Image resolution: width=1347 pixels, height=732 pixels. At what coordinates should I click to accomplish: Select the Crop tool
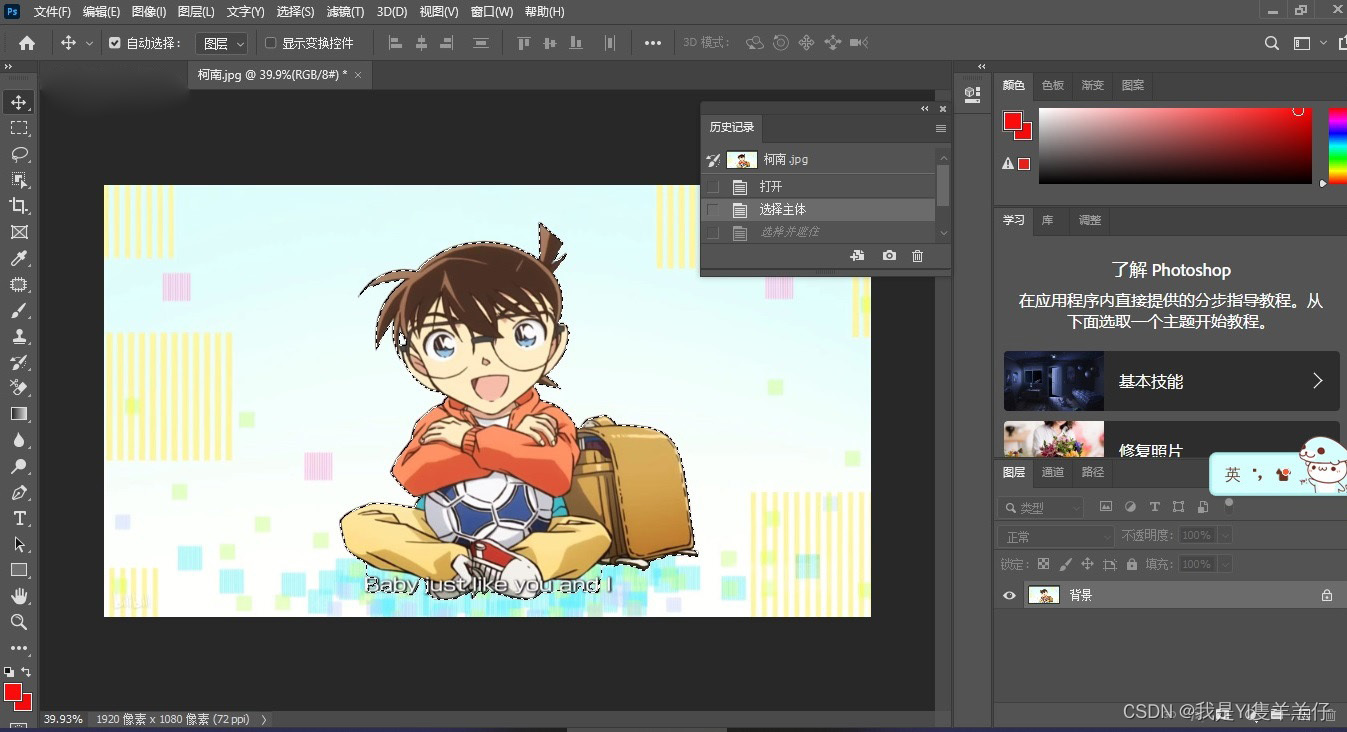click(x=19, y=206)
